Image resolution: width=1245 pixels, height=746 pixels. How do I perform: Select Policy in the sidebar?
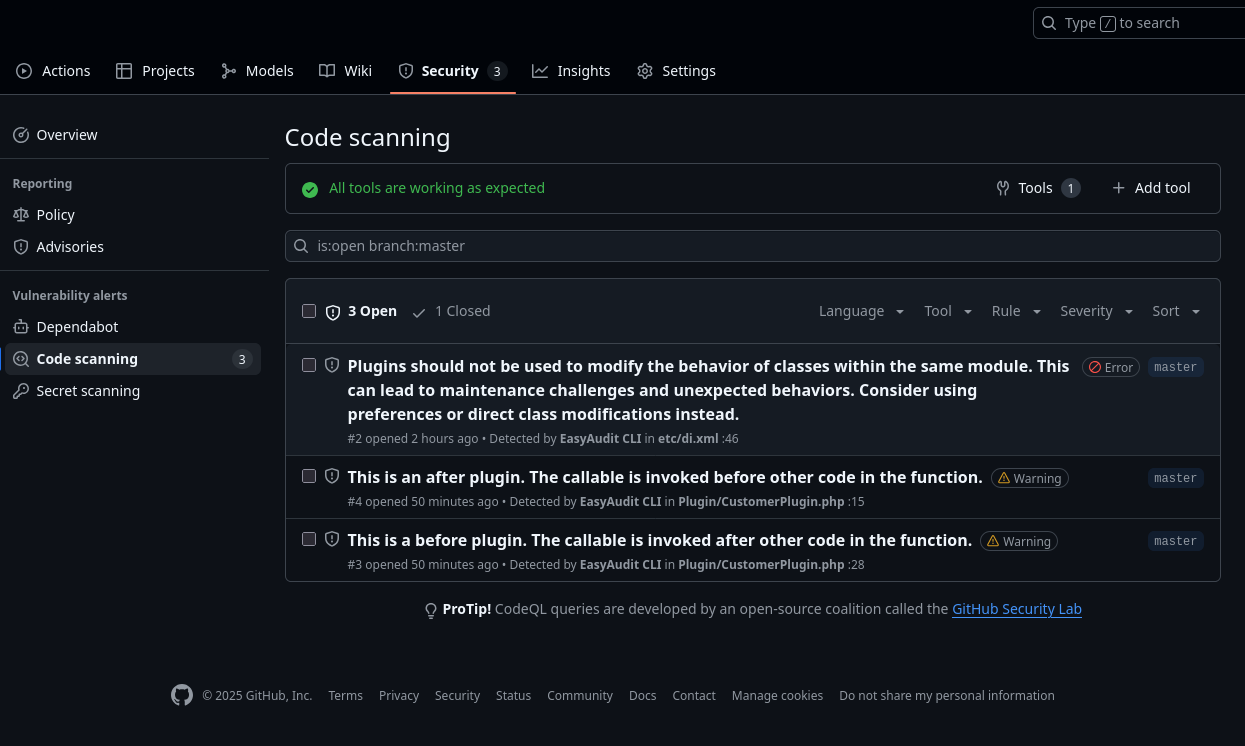click(134, 215)
